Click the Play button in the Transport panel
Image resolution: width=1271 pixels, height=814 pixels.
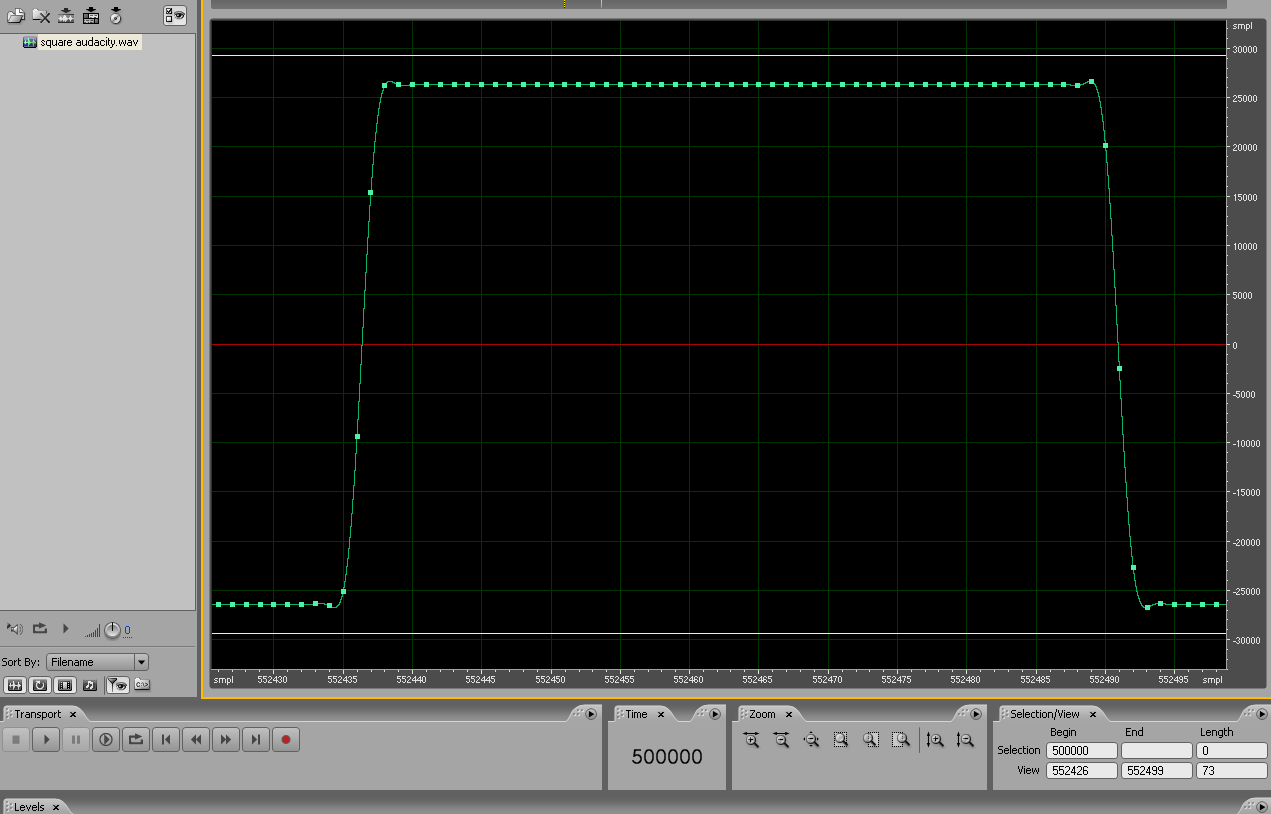(46, 740)
